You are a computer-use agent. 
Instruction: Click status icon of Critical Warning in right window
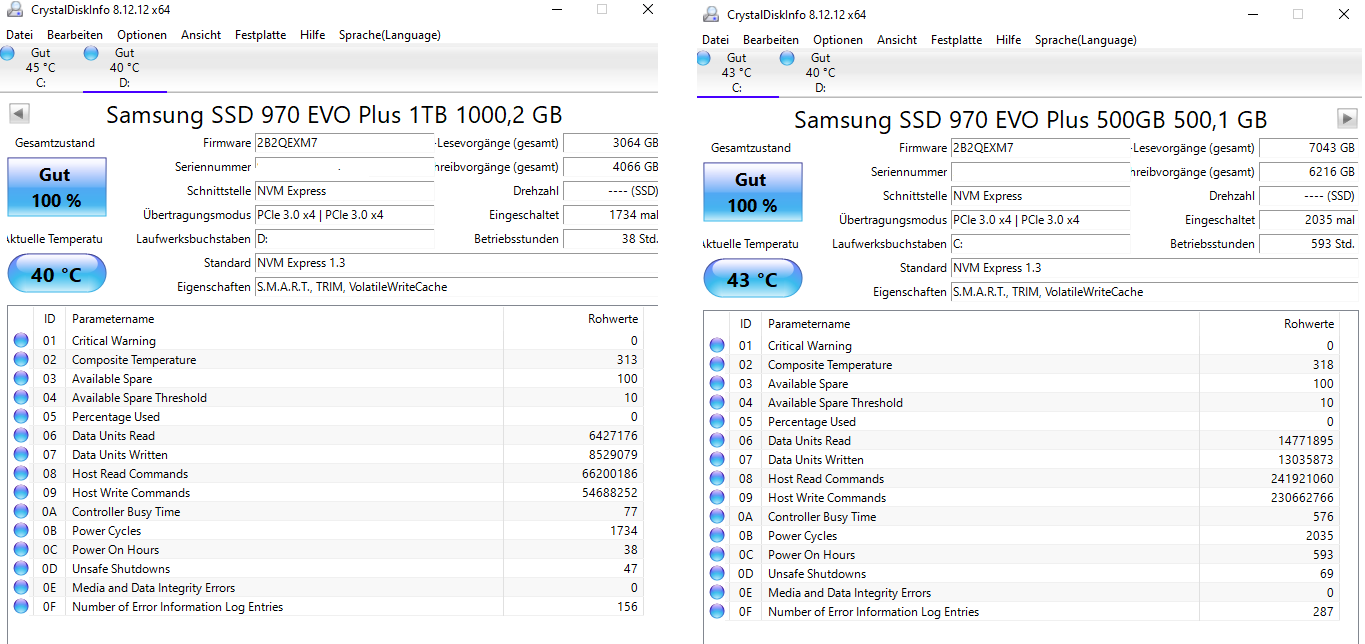717,346
